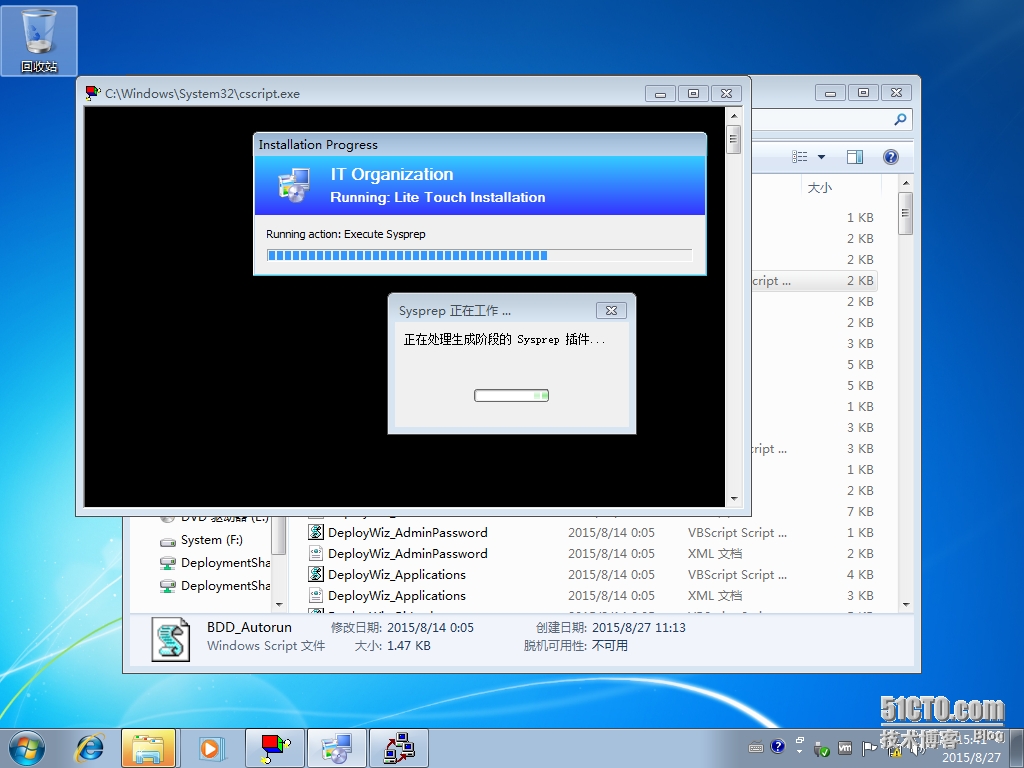
Task: Open the Windows Start menu orb
Action: pos(27,748)
